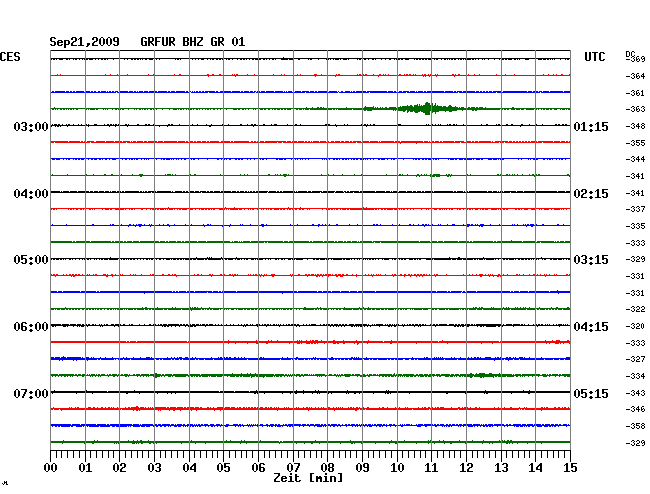Click the DC offset value -361
This screenshot has height=494, width=650.
click(x=635, y=93)
